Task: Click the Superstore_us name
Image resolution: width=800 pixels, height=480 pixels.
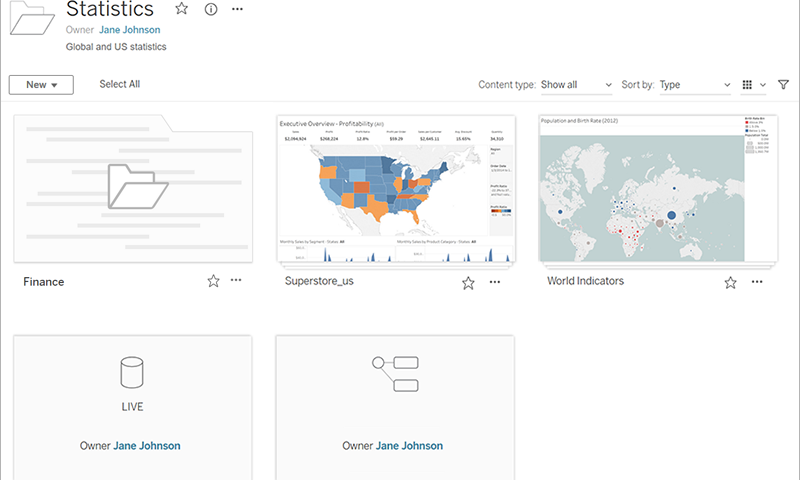Action: [x=319, y=281]
